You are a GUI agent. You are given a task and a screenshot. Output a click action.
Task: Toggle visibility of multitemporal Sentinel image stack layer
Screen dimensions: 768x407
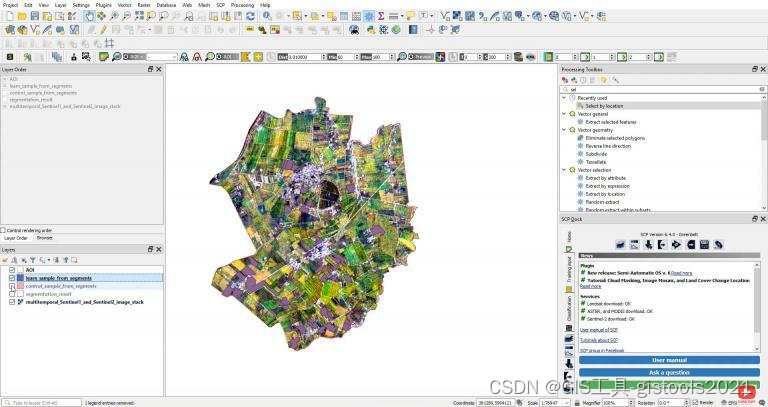click(12, 302)
